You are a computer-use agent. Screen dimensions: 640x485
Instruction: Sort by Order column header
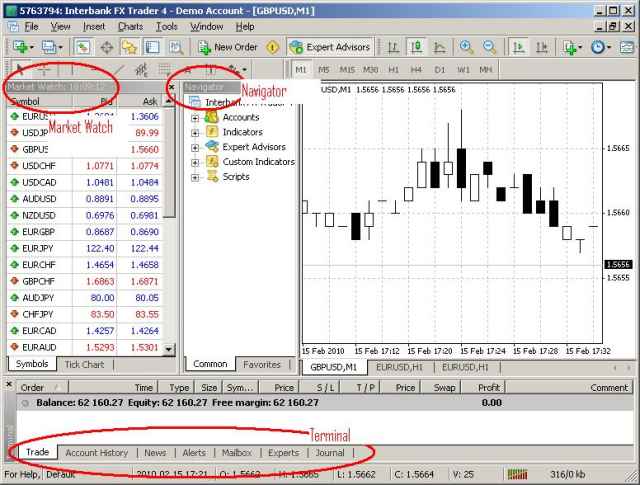coord(42,387)
